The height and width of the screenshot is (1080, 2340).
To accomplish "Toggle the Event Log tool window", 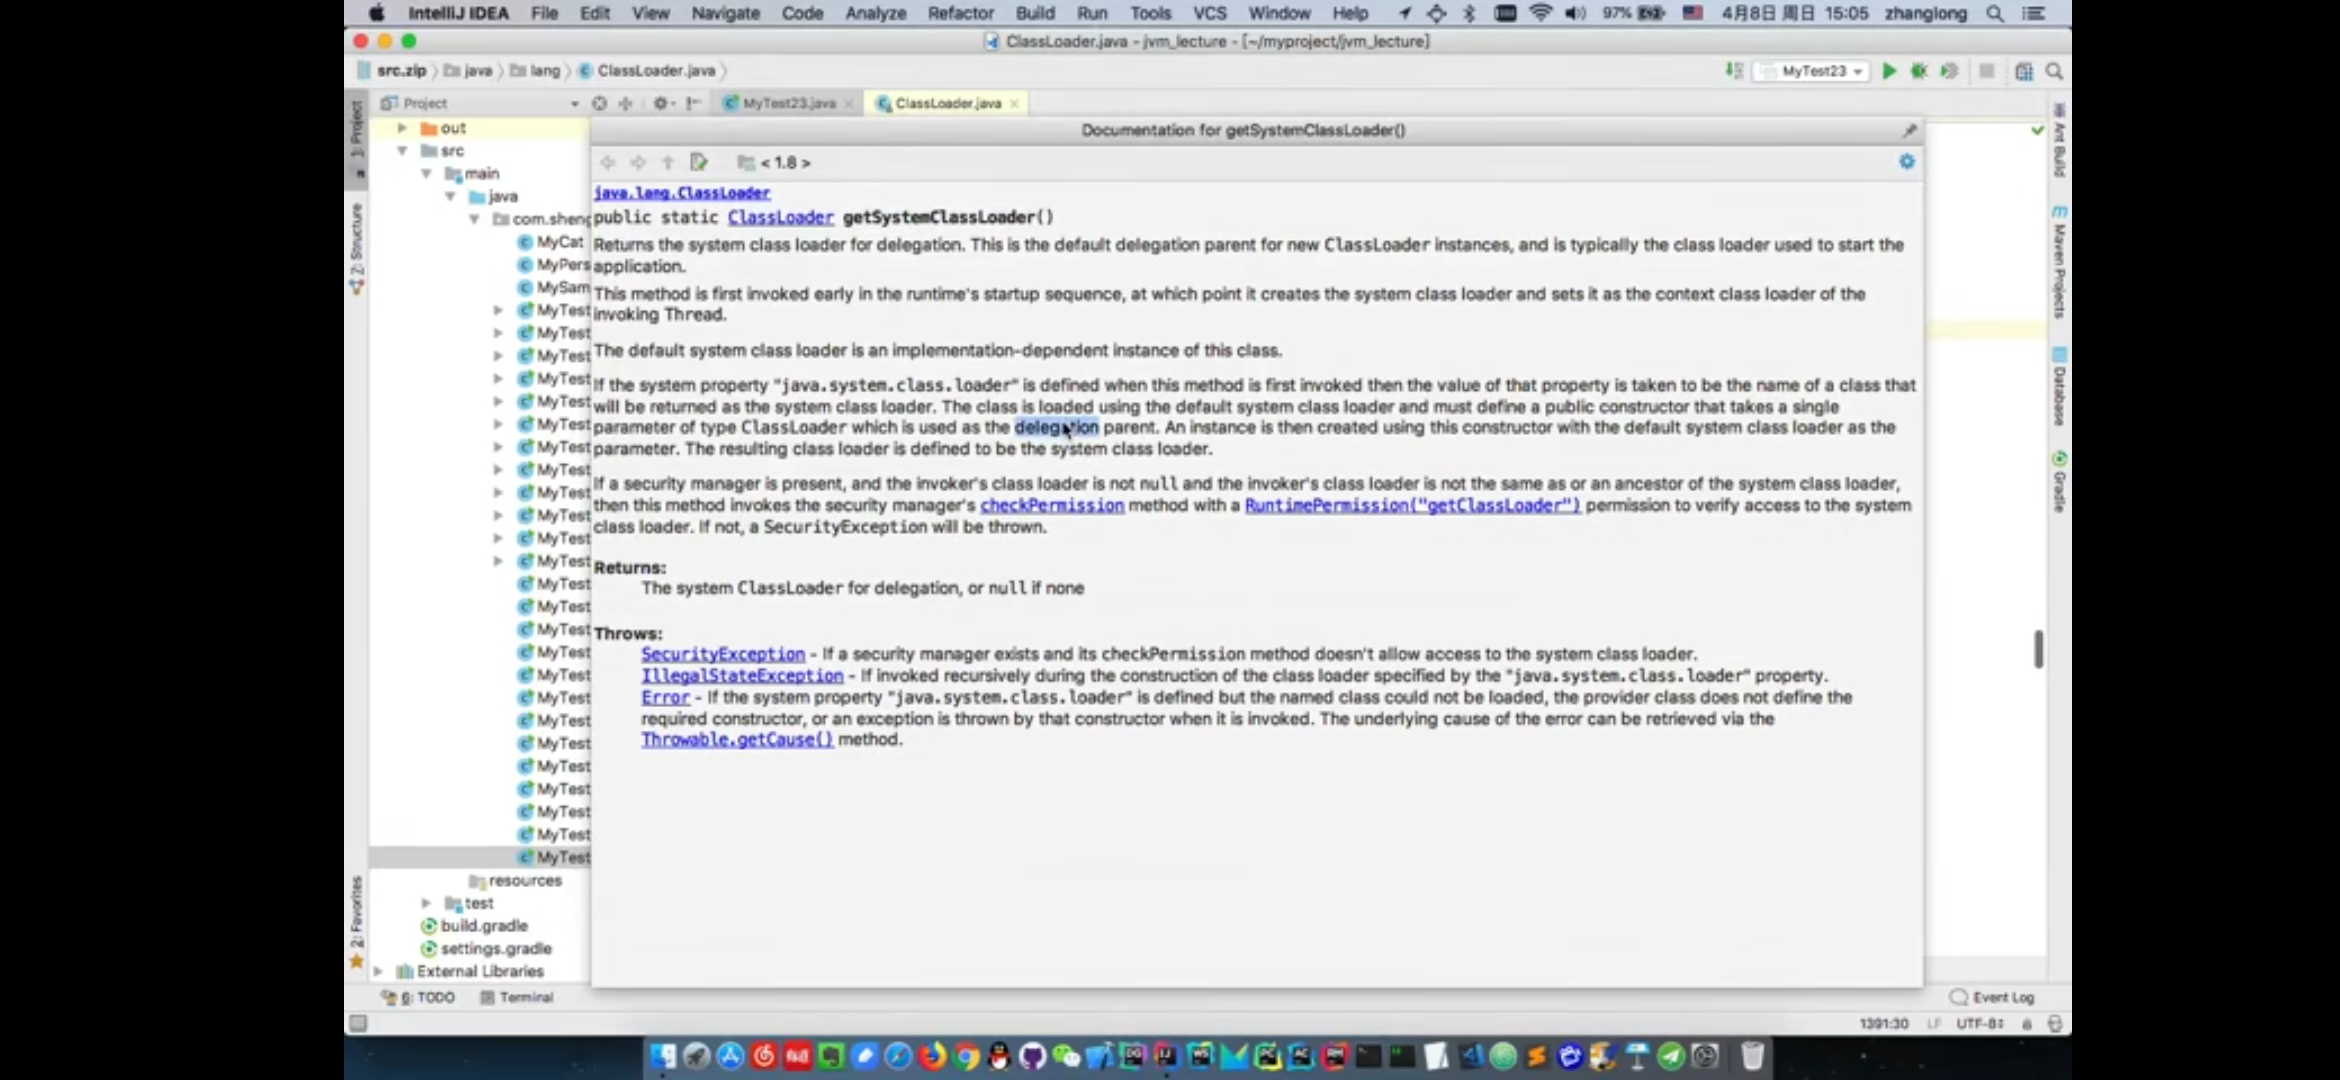I will point(1992,997).
